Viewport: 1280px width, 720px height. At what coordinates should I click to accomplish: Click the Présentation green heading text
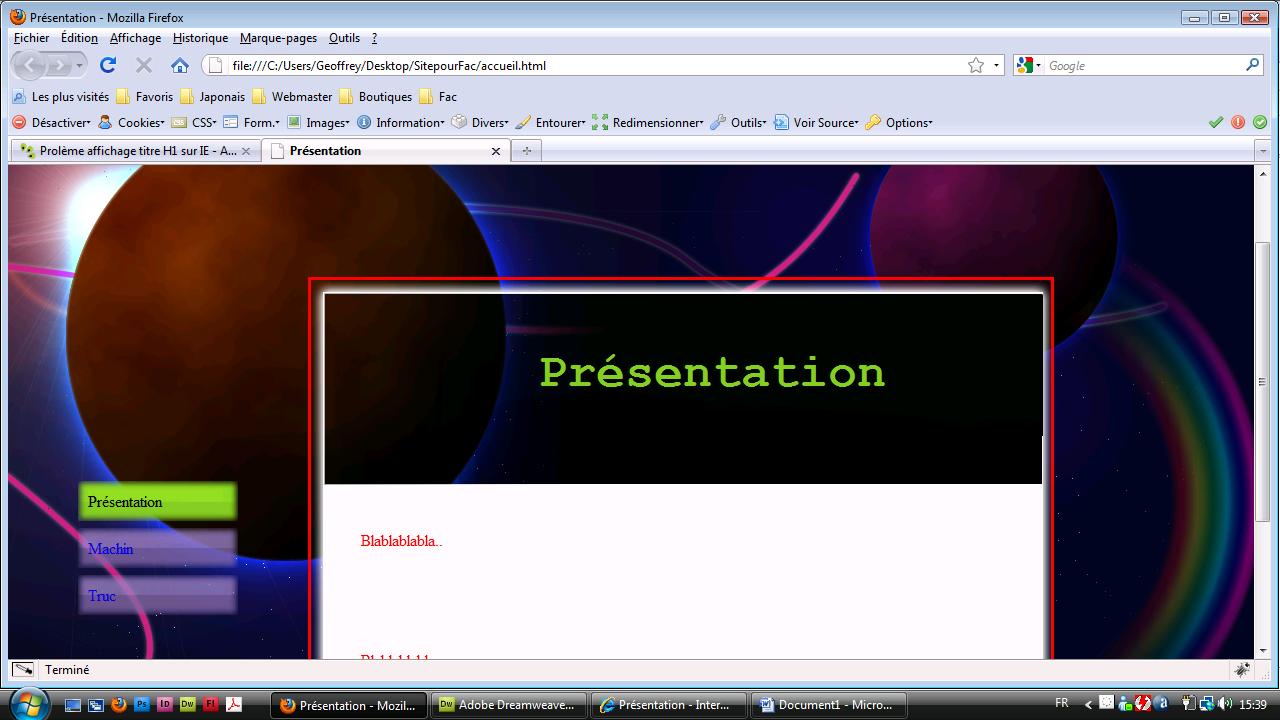[x=712, y=373]
